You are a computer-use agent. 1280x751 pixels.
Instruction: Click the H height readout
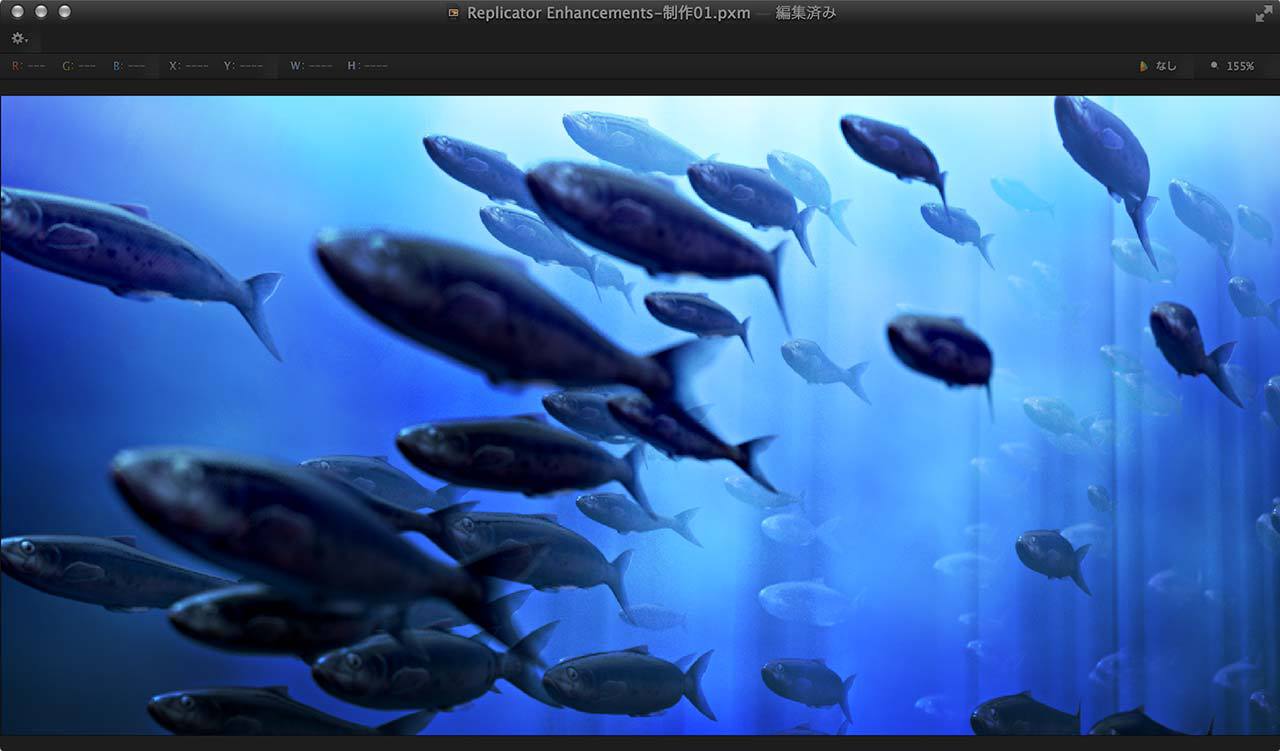click(x=367, y=66)
